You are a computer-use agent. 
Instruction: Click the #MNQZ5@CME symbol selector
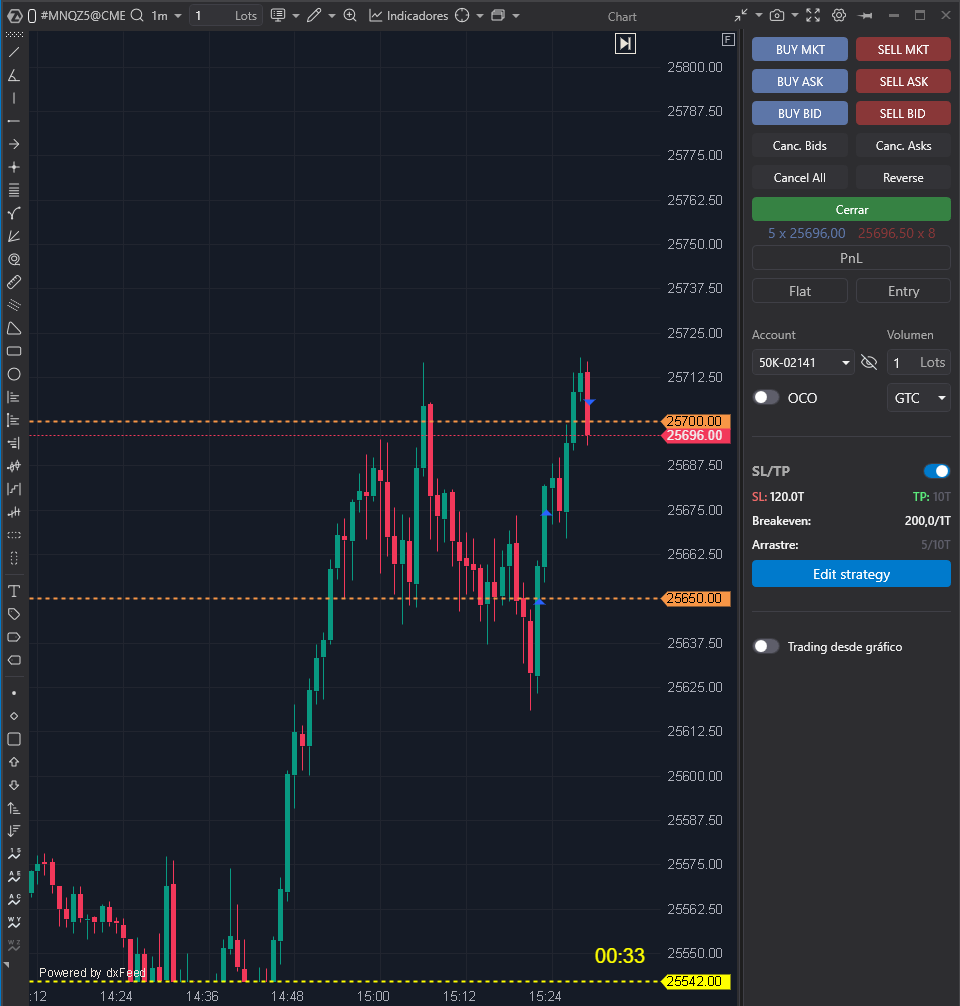(83, 15)
